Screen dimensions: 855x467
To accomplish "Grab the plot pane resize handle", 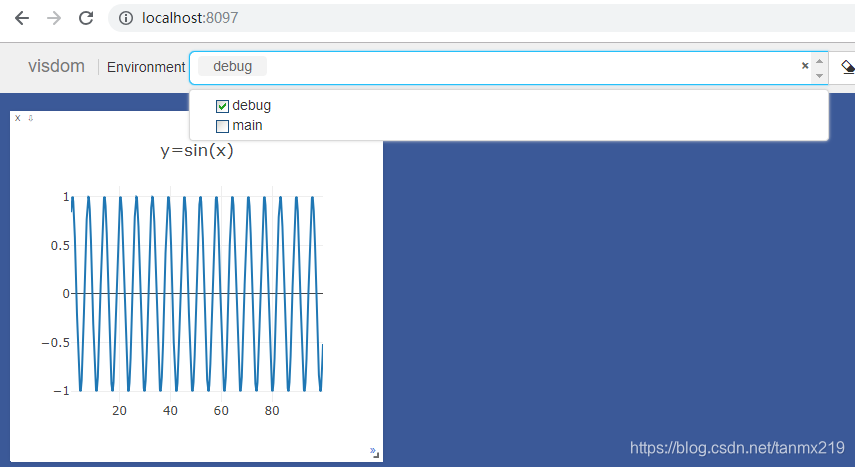I will click(x=375, y=452).
